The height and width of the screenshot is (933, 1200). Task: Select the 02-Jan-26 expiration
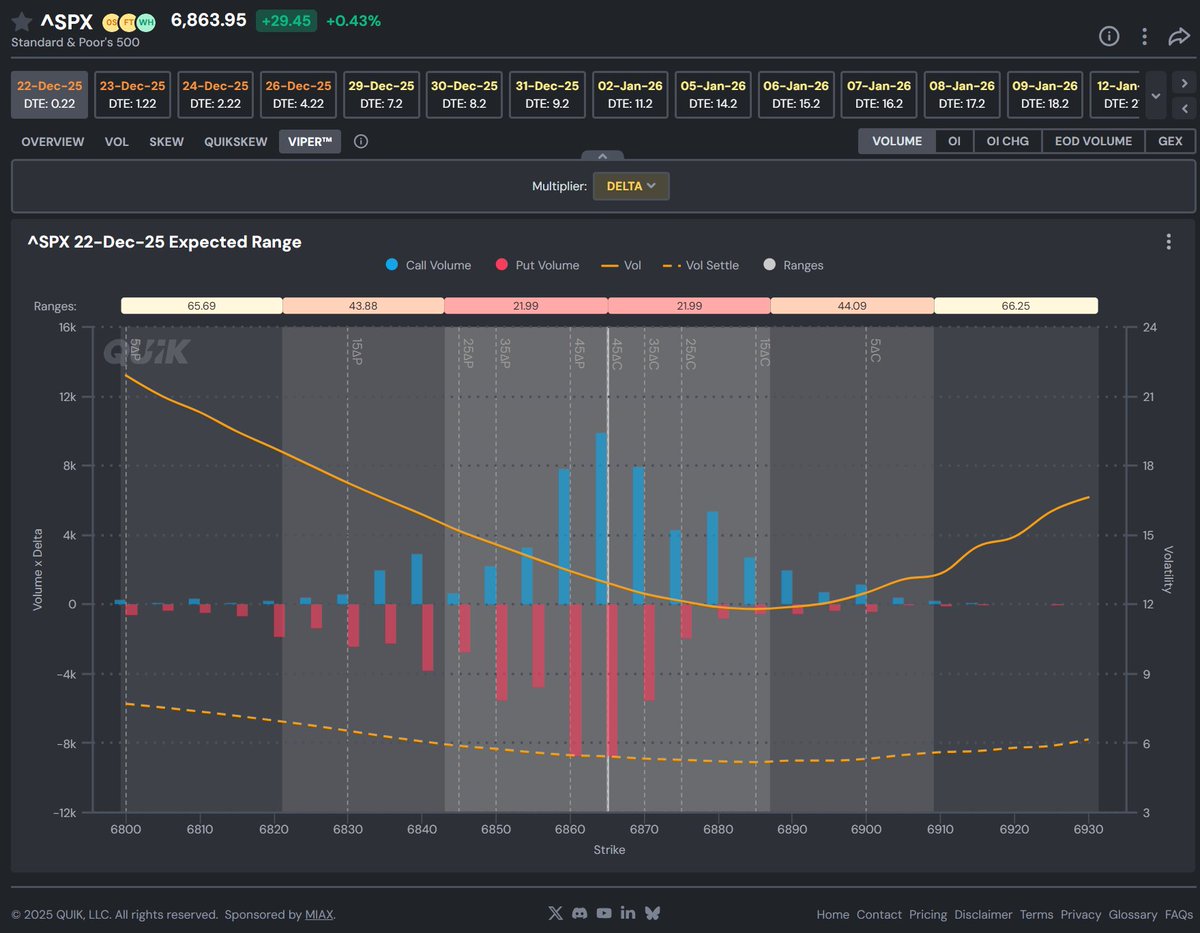coord(630,95)
